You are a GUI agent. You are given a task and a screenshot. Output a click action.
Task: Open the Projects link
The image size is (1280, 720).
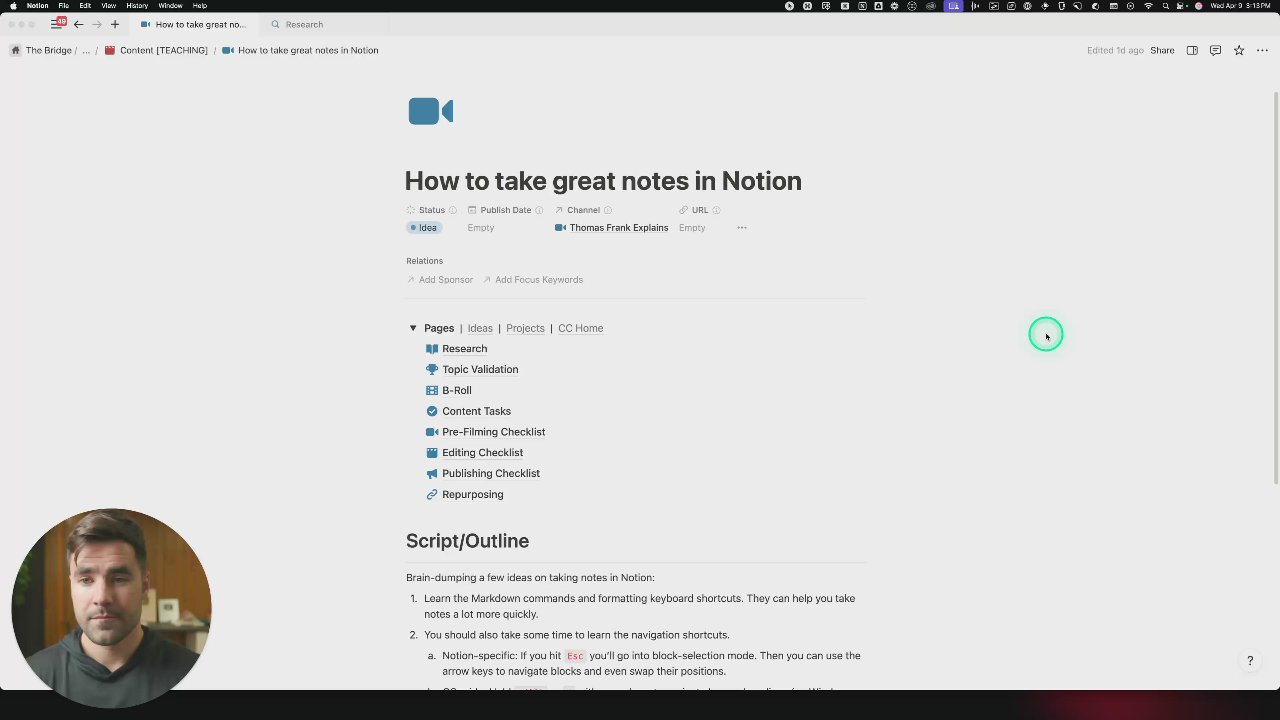point(525,328)
